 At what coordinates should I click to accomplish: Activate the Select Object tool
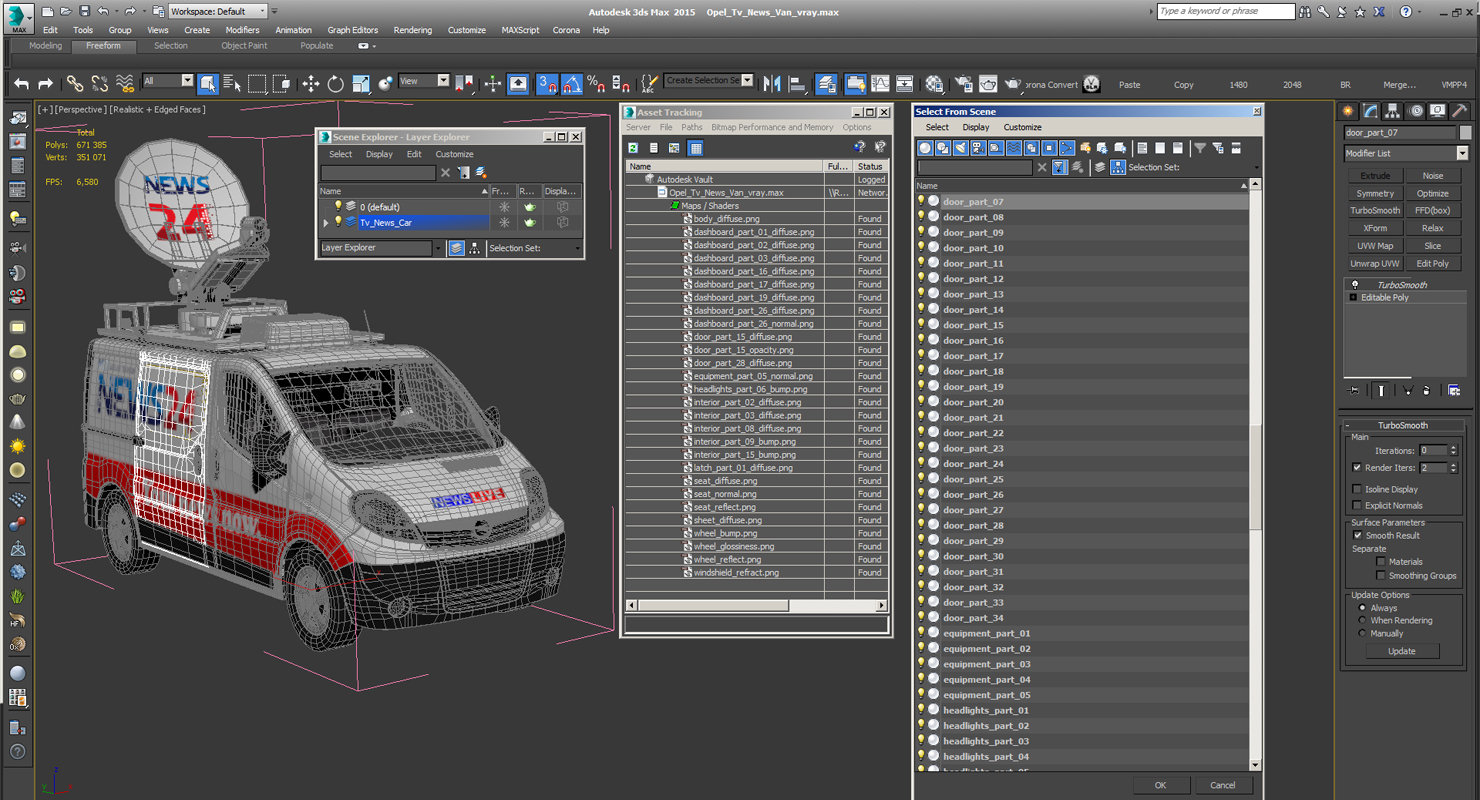click(x=208, y=84)
